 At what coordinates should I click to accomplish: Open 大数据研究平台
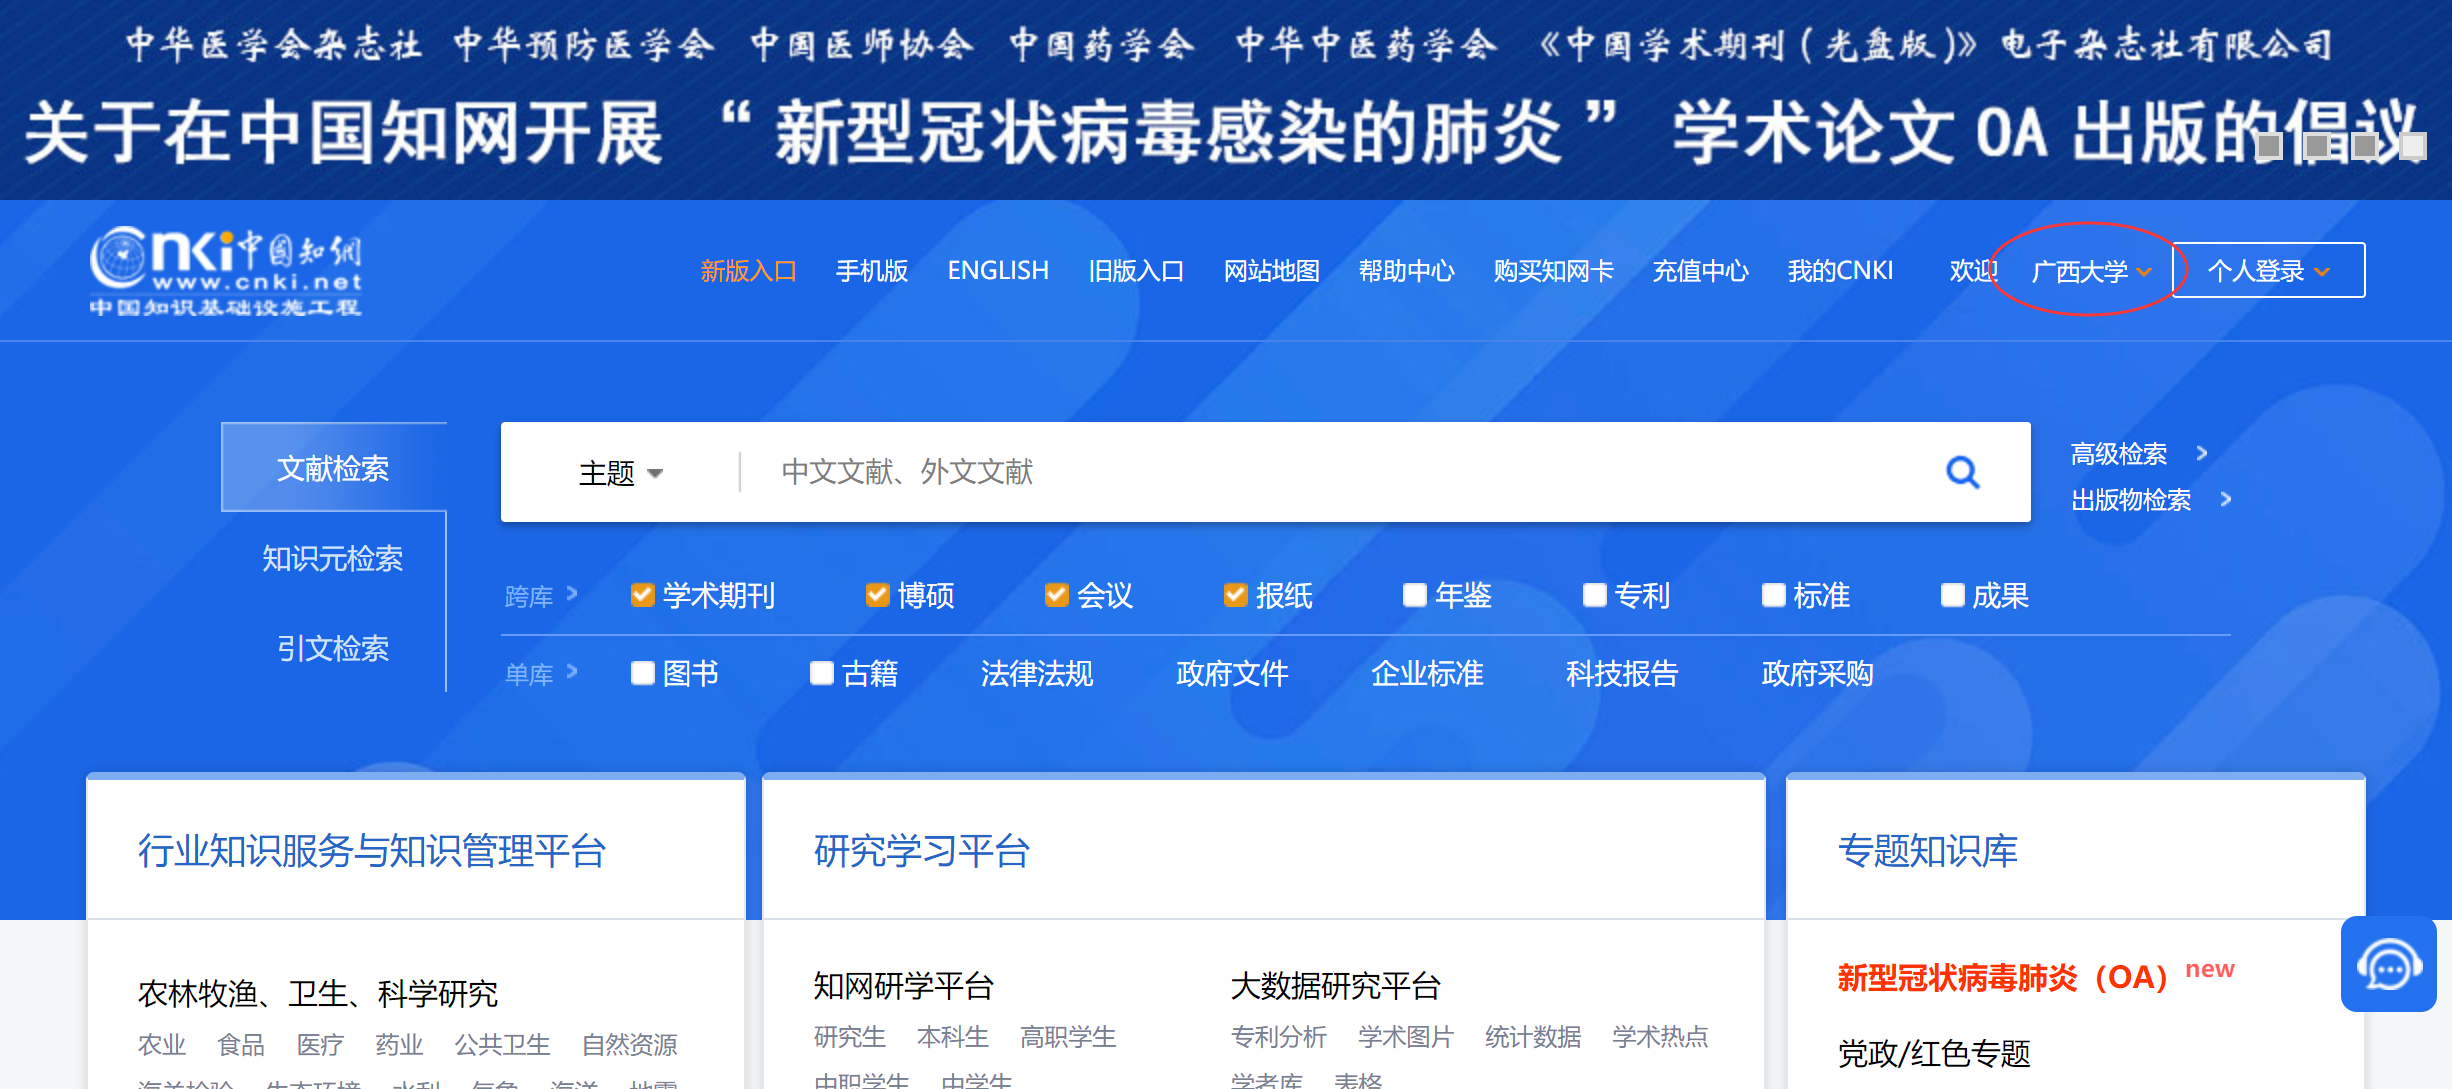(1335, 986)
